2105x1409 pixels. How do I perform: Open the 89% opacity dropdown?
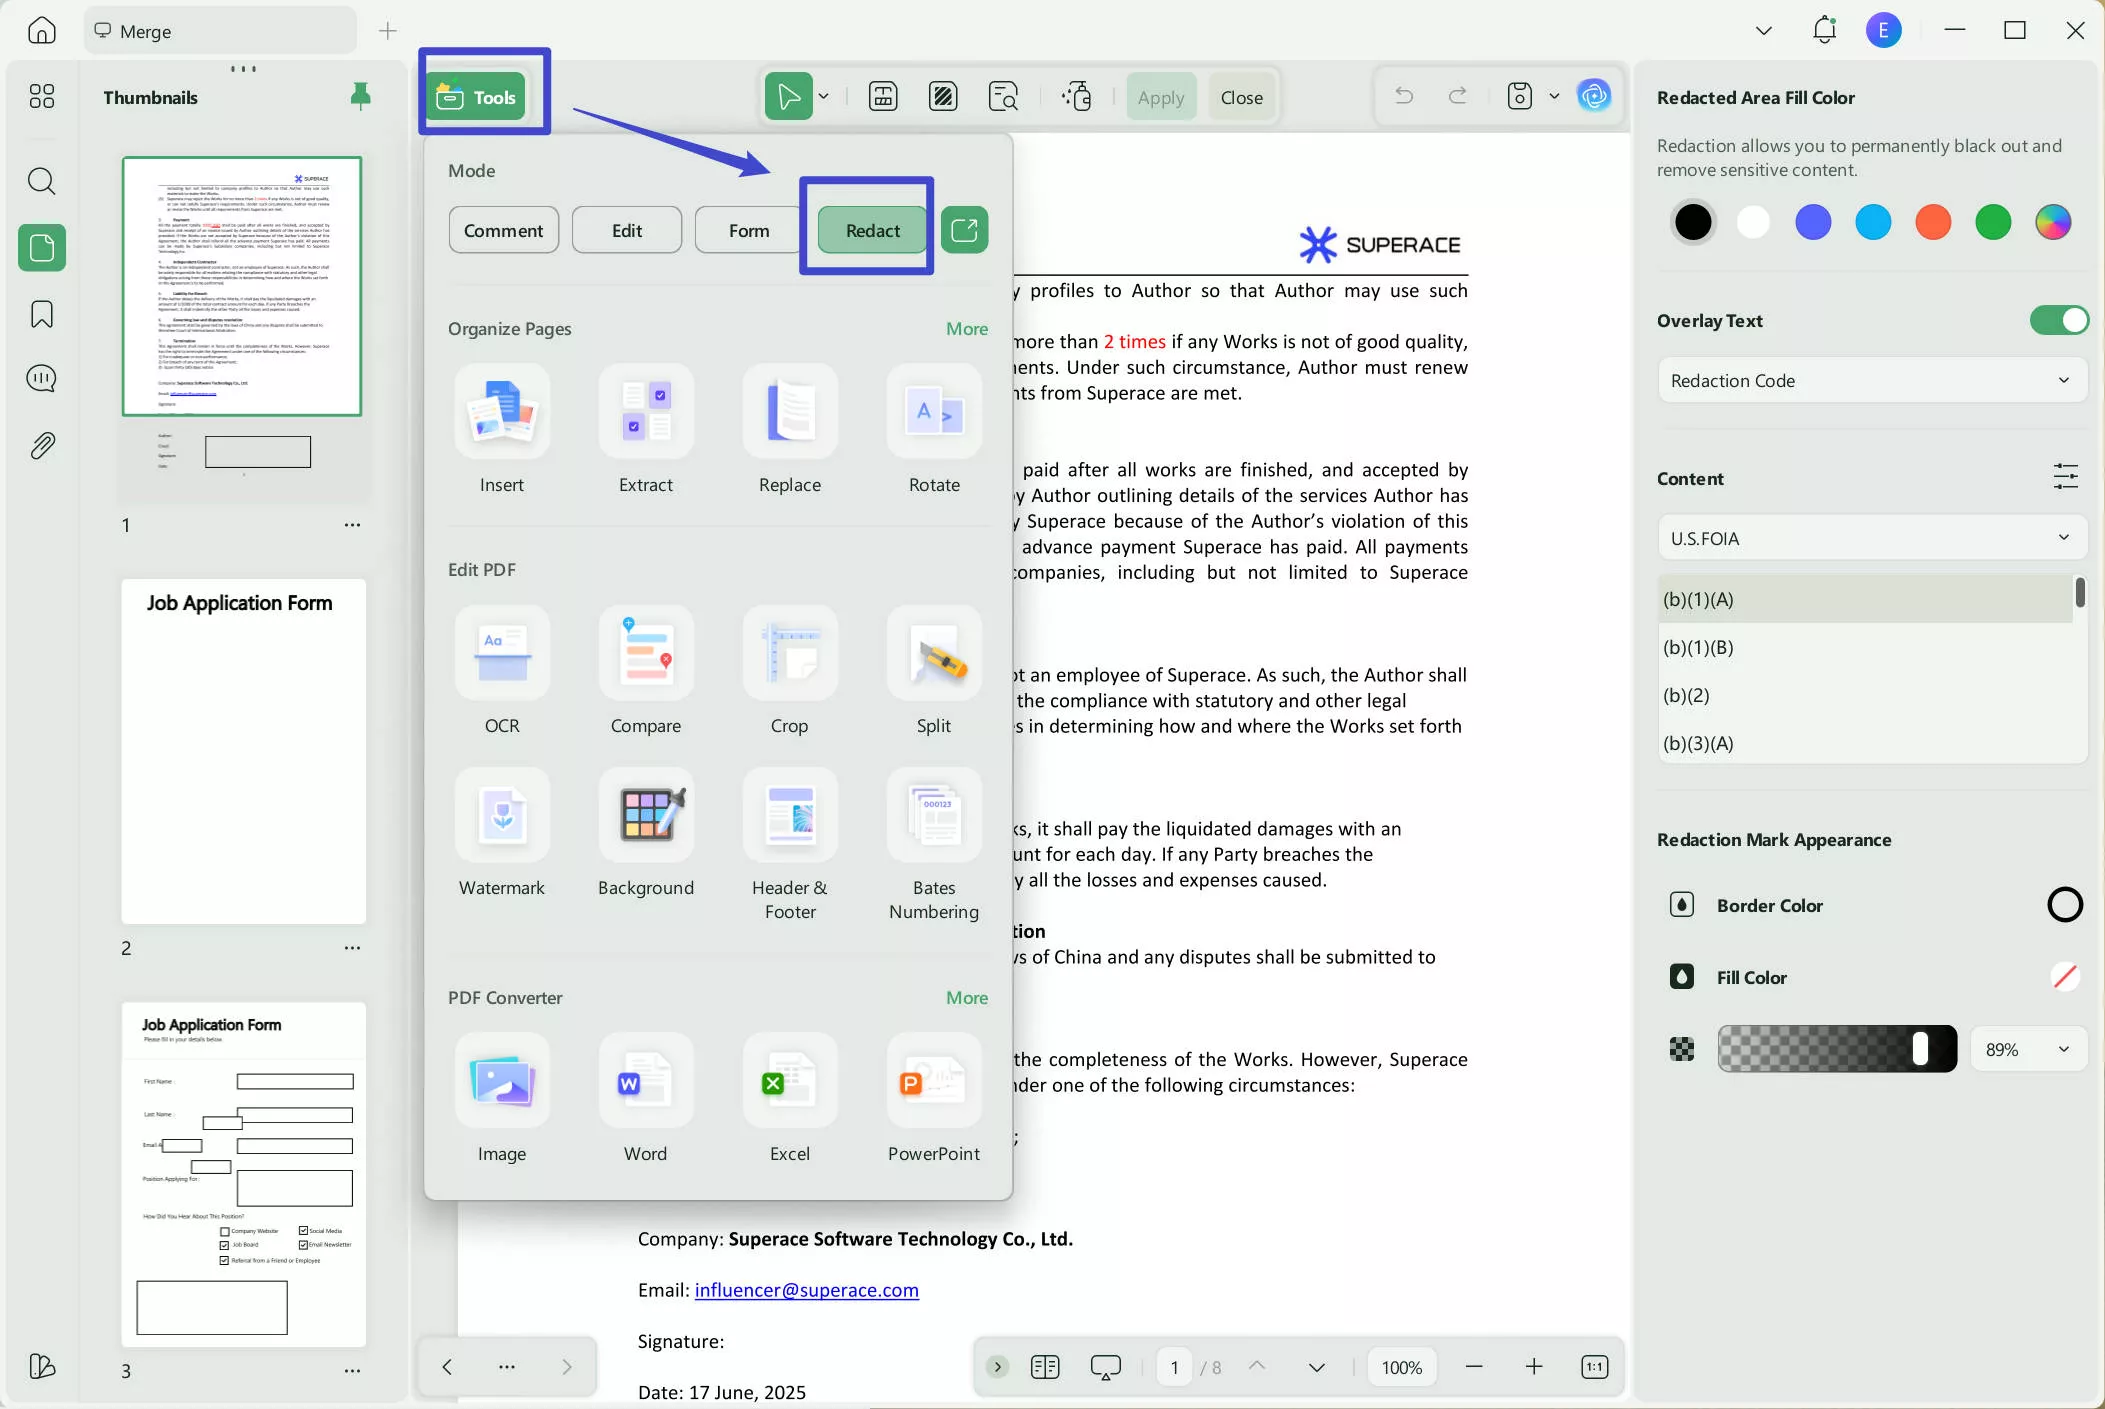tap(2029, 1049)
